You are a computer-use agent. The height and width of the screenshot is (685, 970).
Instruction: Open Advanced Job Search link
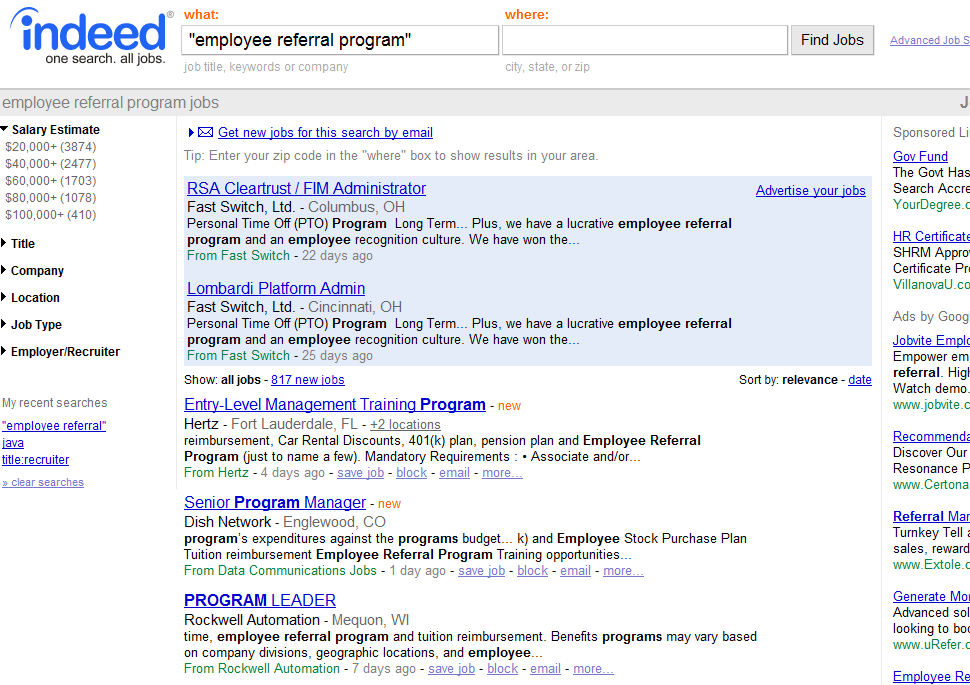click(930, 40)
